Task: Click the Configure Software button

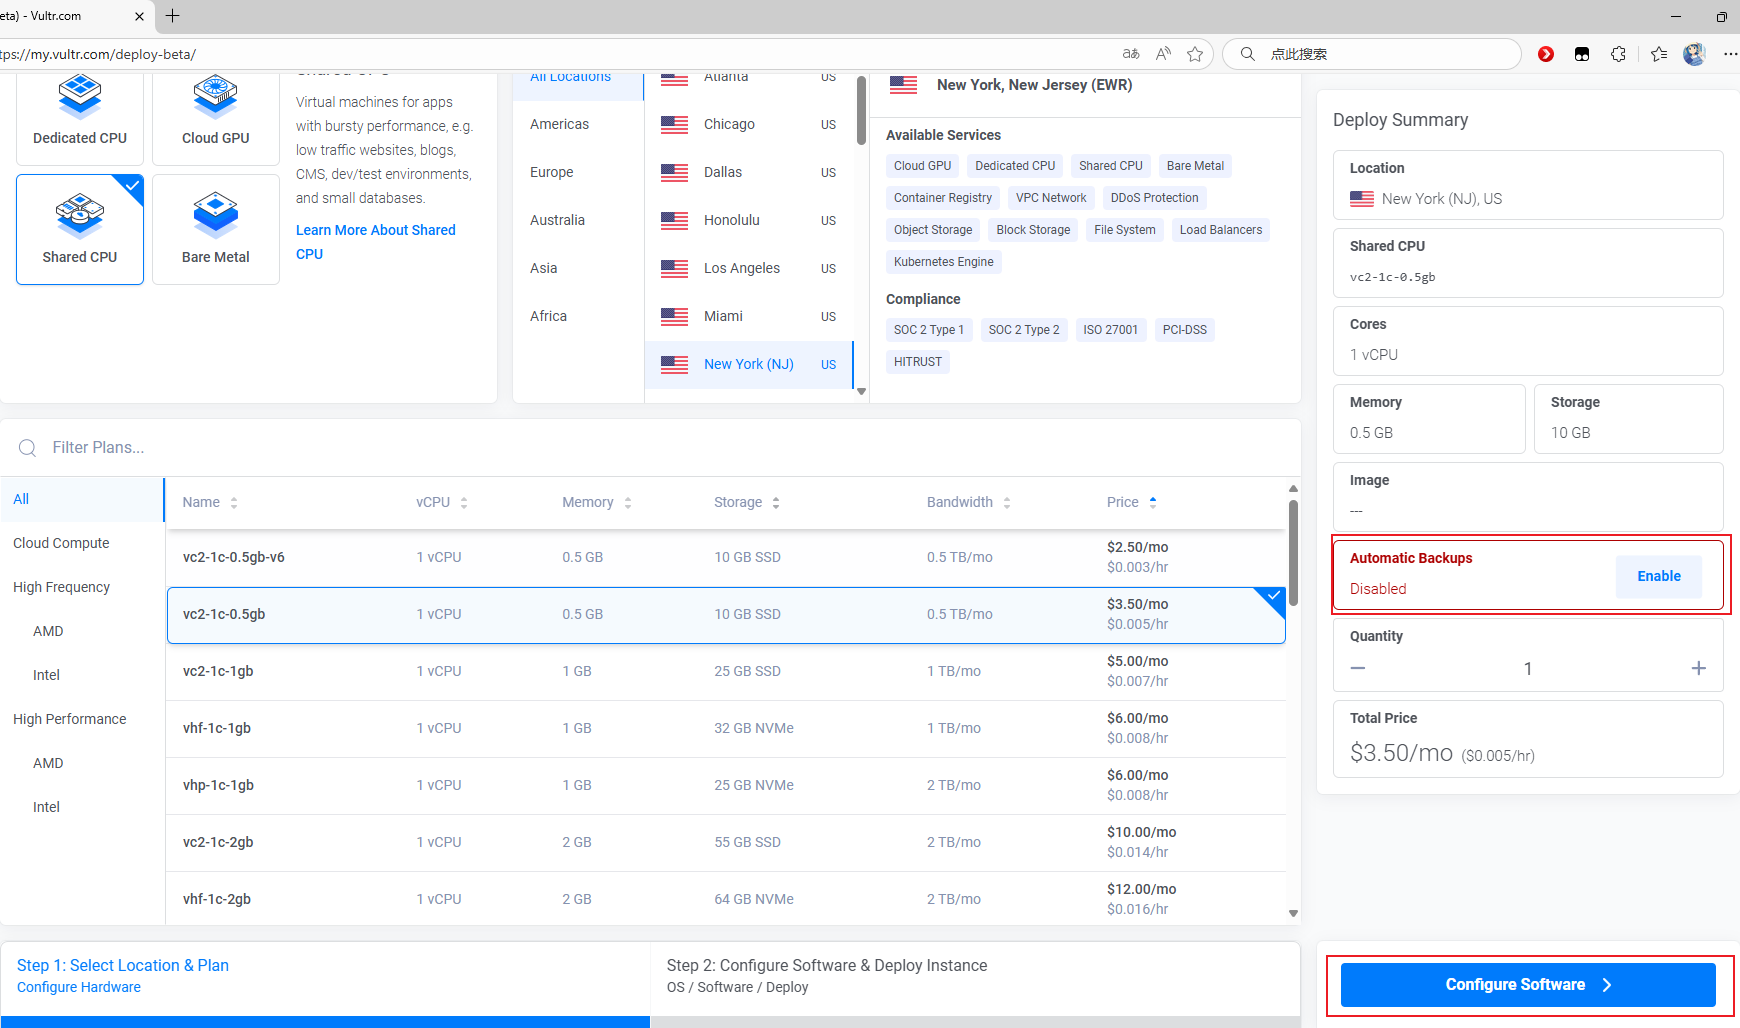Action: click(1527, 985)
